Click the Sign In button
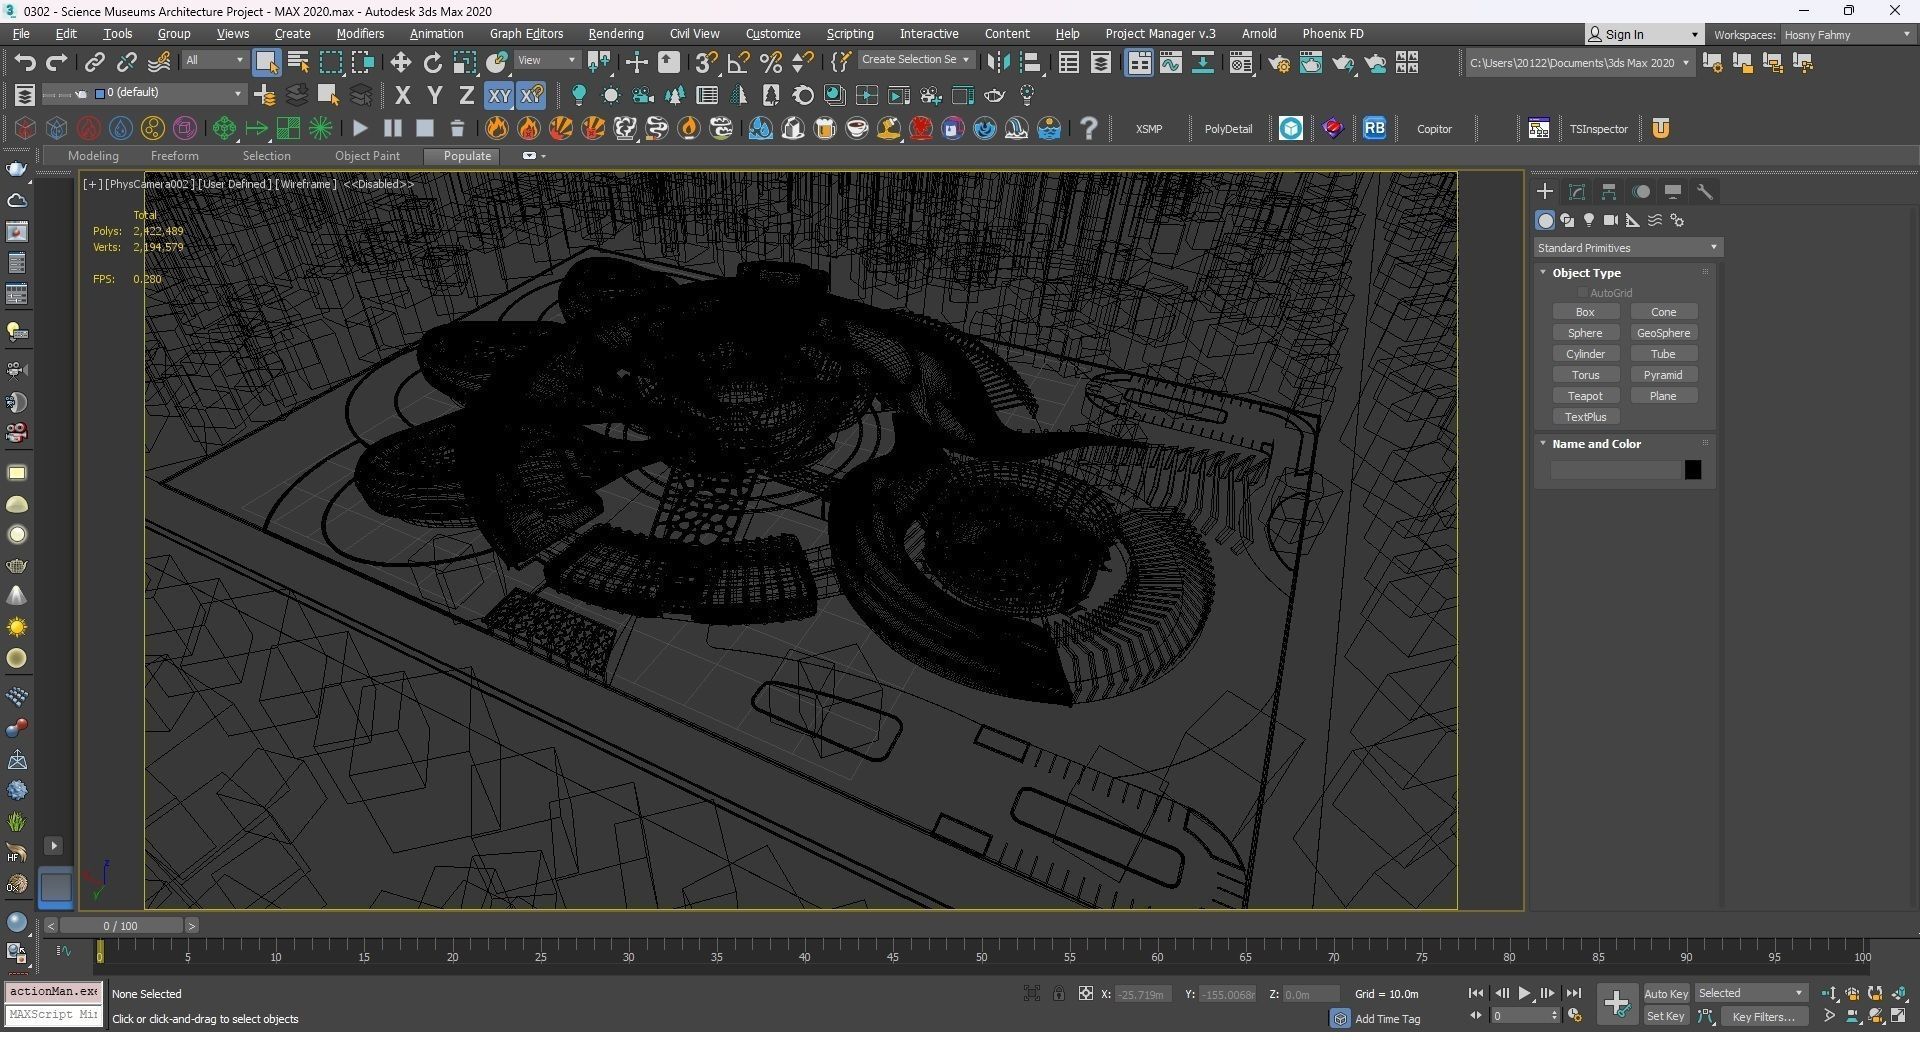 (1643, 35)
